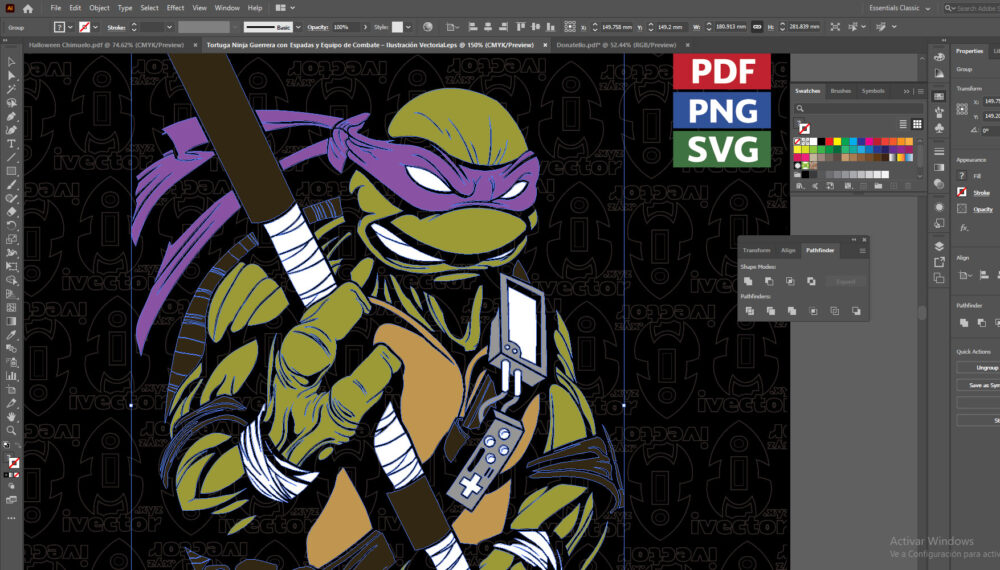Viewport: 1000px width, 570px height.
Task: Open the stroke color dropdown
Action: point(95,27)
